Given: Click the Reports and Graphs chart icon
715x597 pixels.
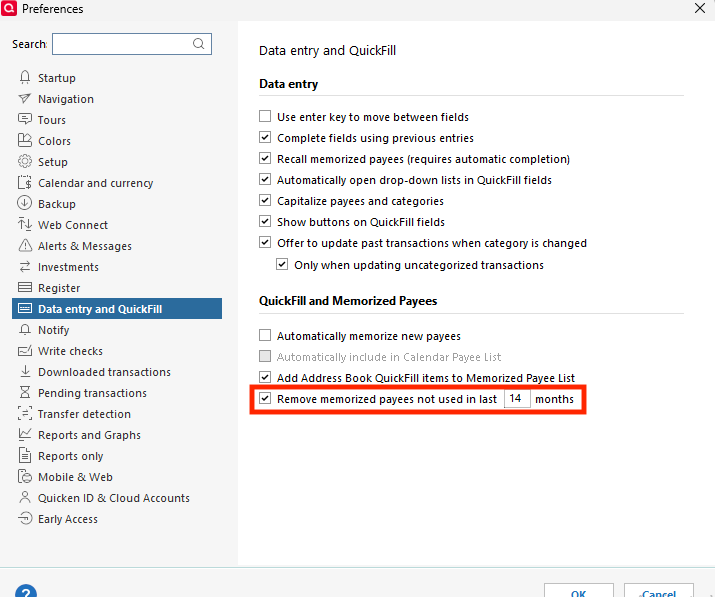Looking at the screenshot, I should (x=25, y=434).
